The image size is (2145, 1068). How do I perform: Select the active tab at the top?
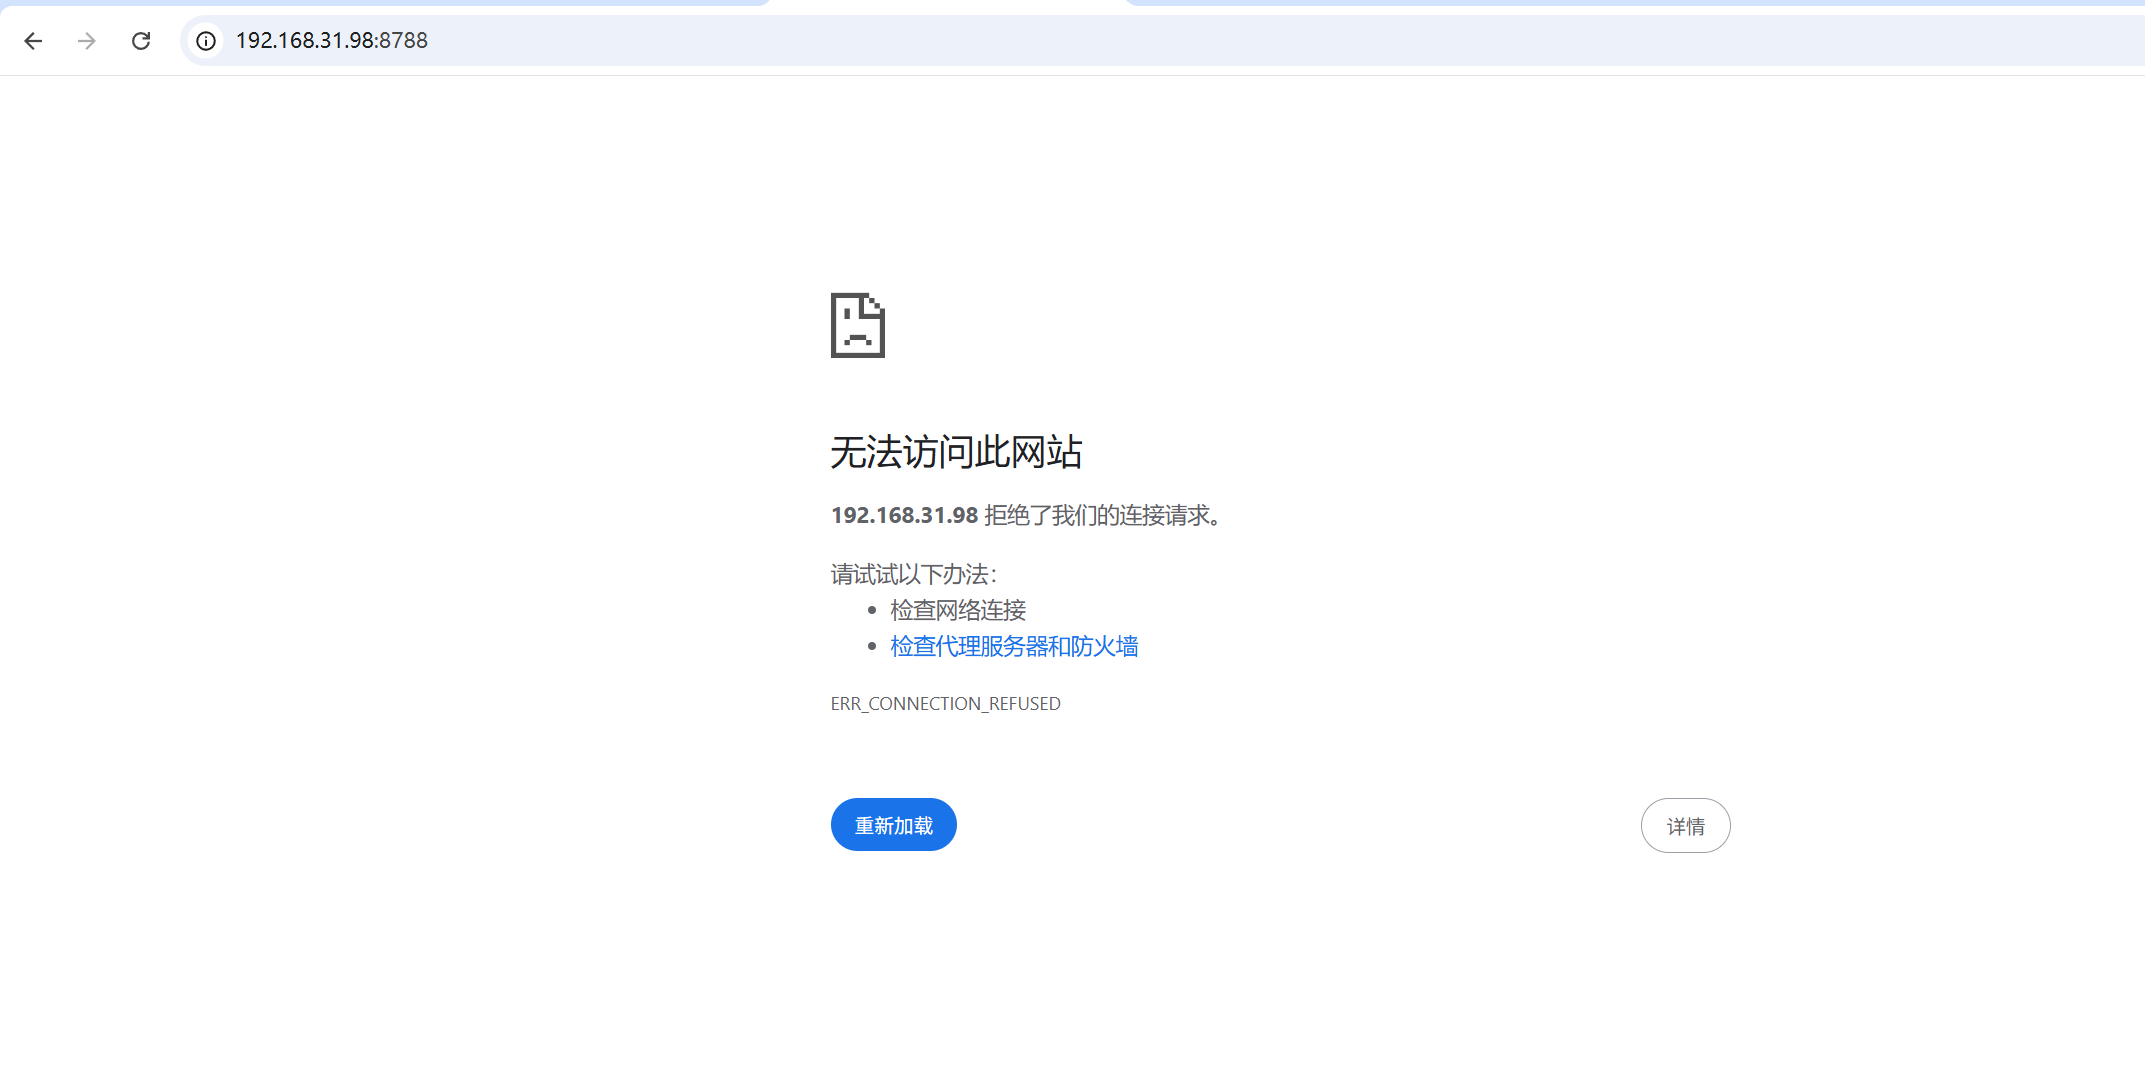(x=948, y=4)
